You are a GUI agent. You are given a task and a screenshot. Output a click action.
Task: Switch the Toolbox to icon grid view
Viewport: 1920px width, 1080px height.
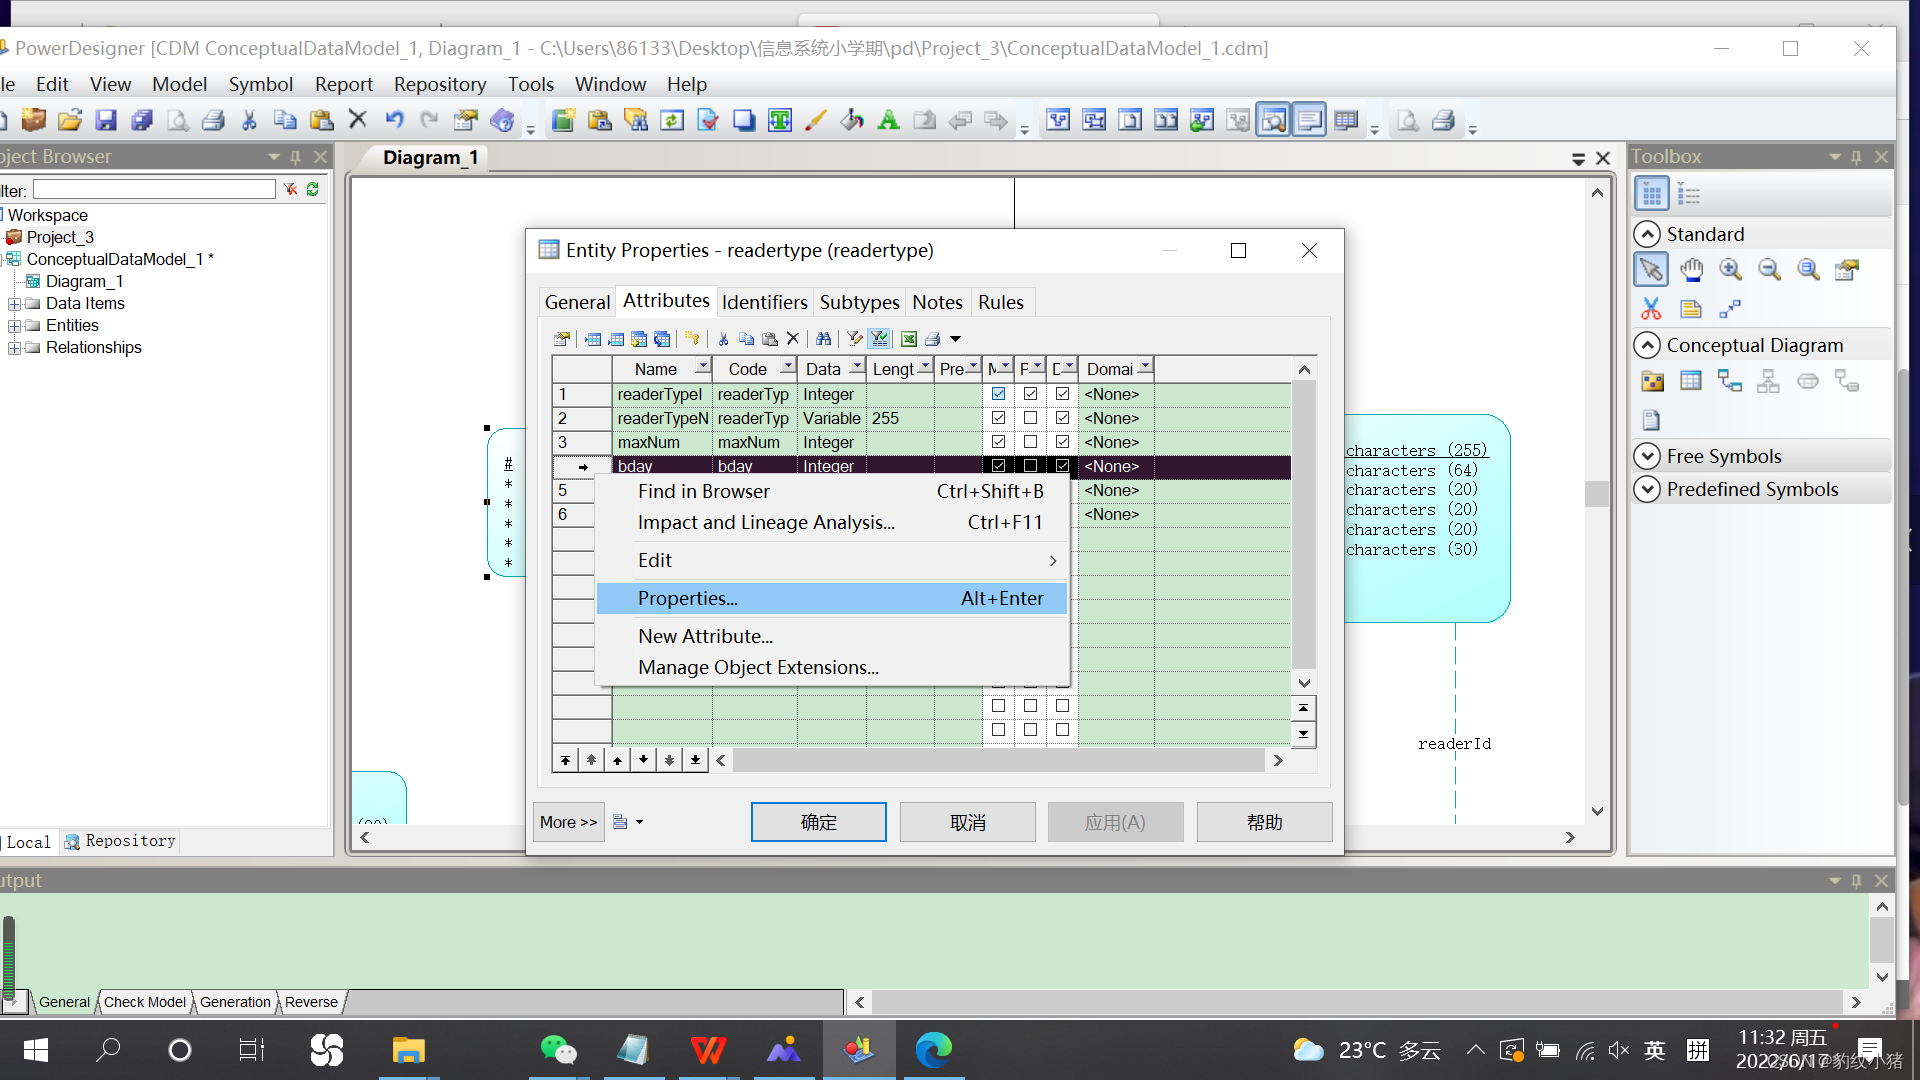click(x=1652, y=194)
